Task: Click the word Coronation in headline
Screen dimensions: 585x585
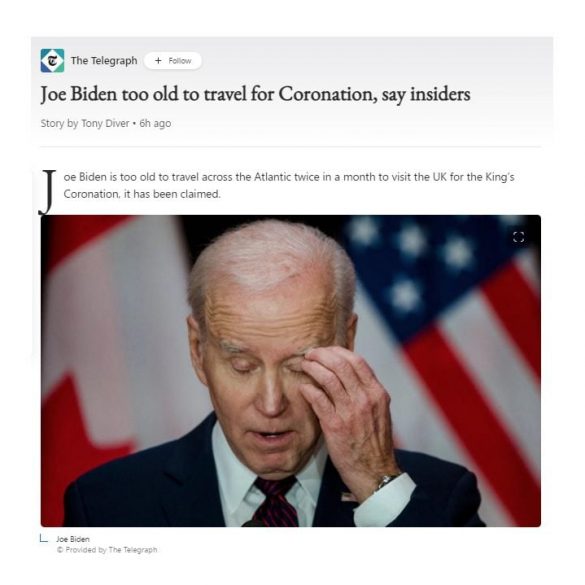Action: (x=327, y=94)
